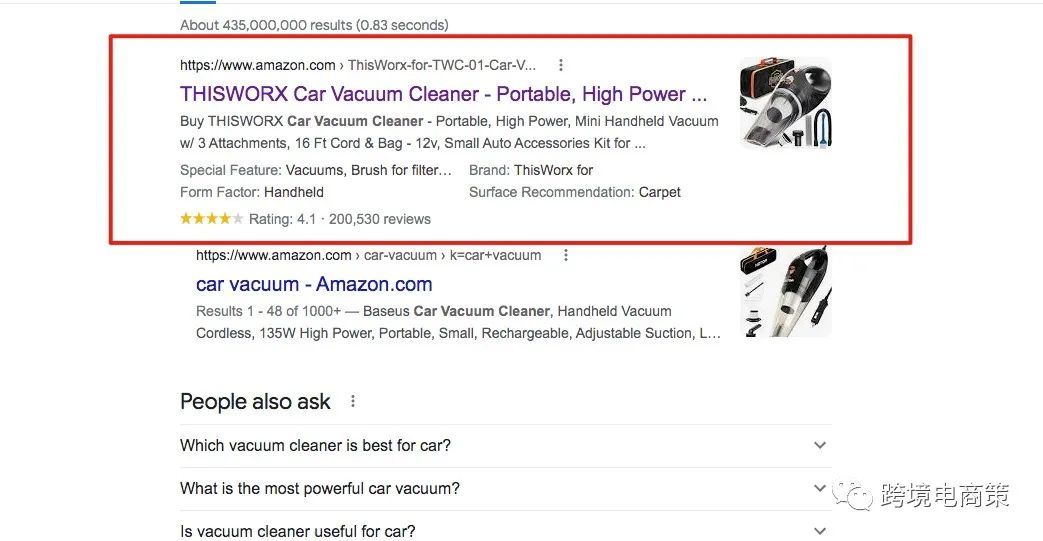The height and width of the screenshot is (541, 1043).
Task: Click the THISWORX vacuum product thumbnail
Action: [x=786, y=102]
